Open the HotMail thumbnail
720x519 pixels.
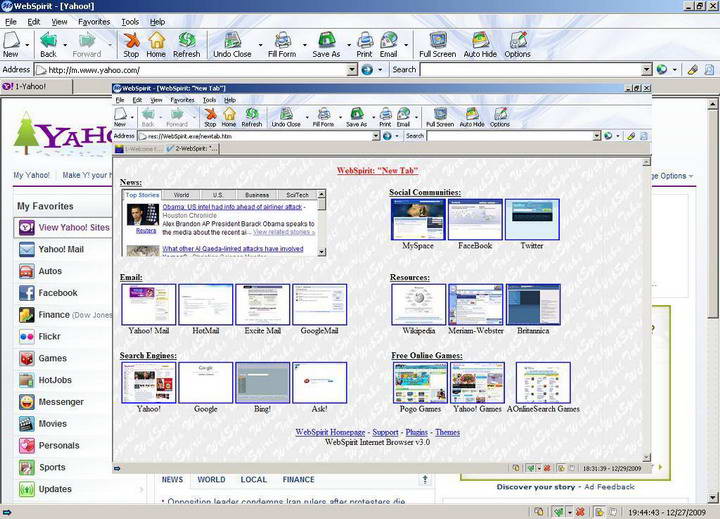click(206, 305)
